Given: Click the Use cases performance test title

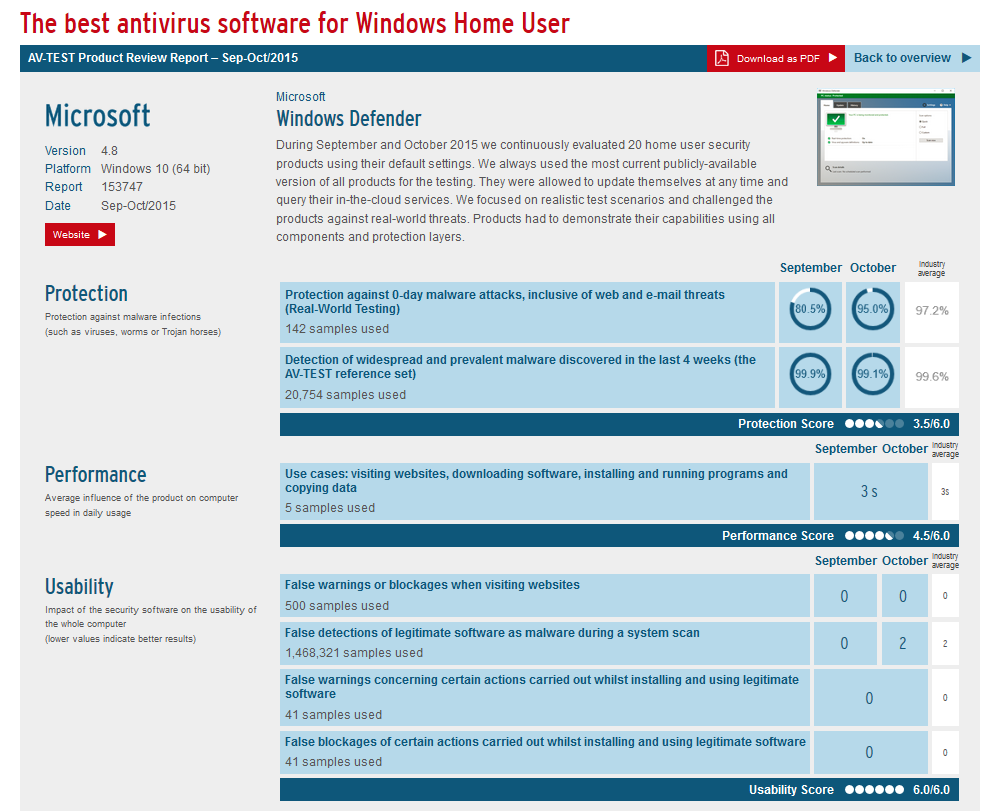Looking at the screenshot, I should 536,481.
